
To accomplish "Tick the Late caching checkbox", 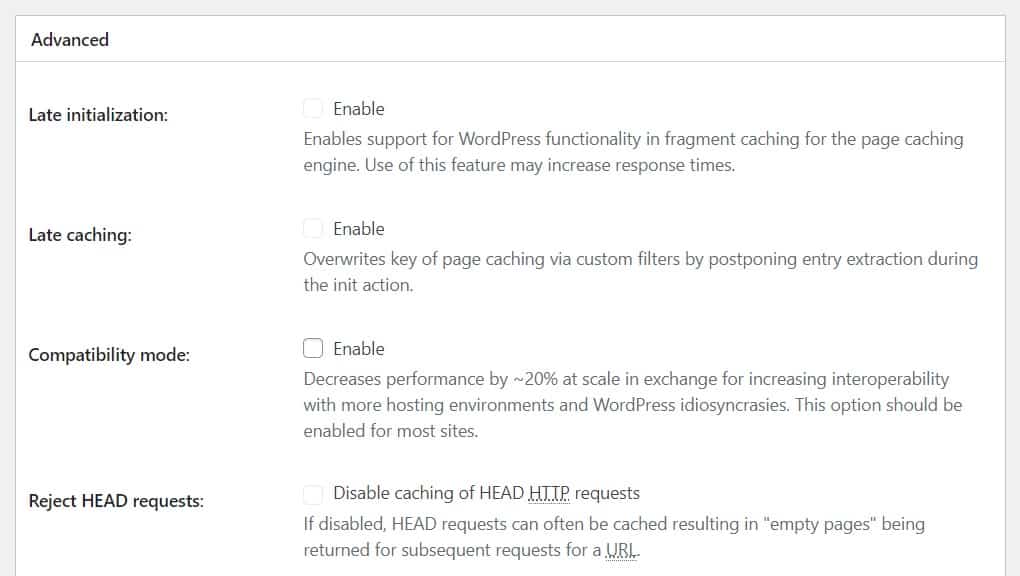I will tap(313, 229).
